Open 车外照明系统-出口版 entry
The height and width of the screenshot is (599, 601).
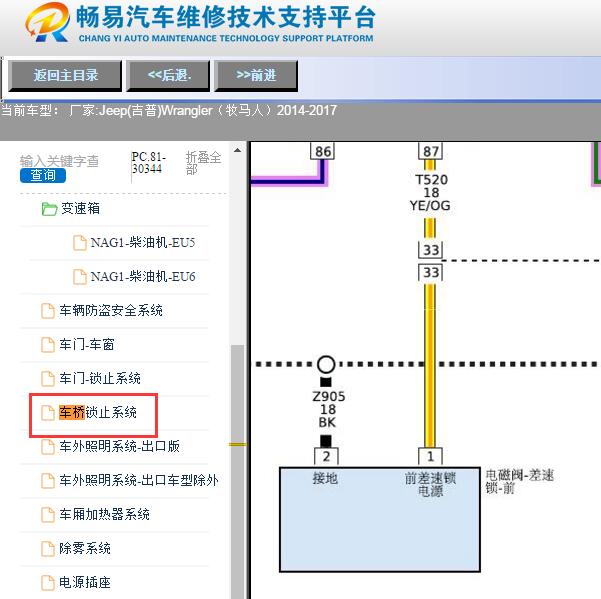tap(120, 446)
